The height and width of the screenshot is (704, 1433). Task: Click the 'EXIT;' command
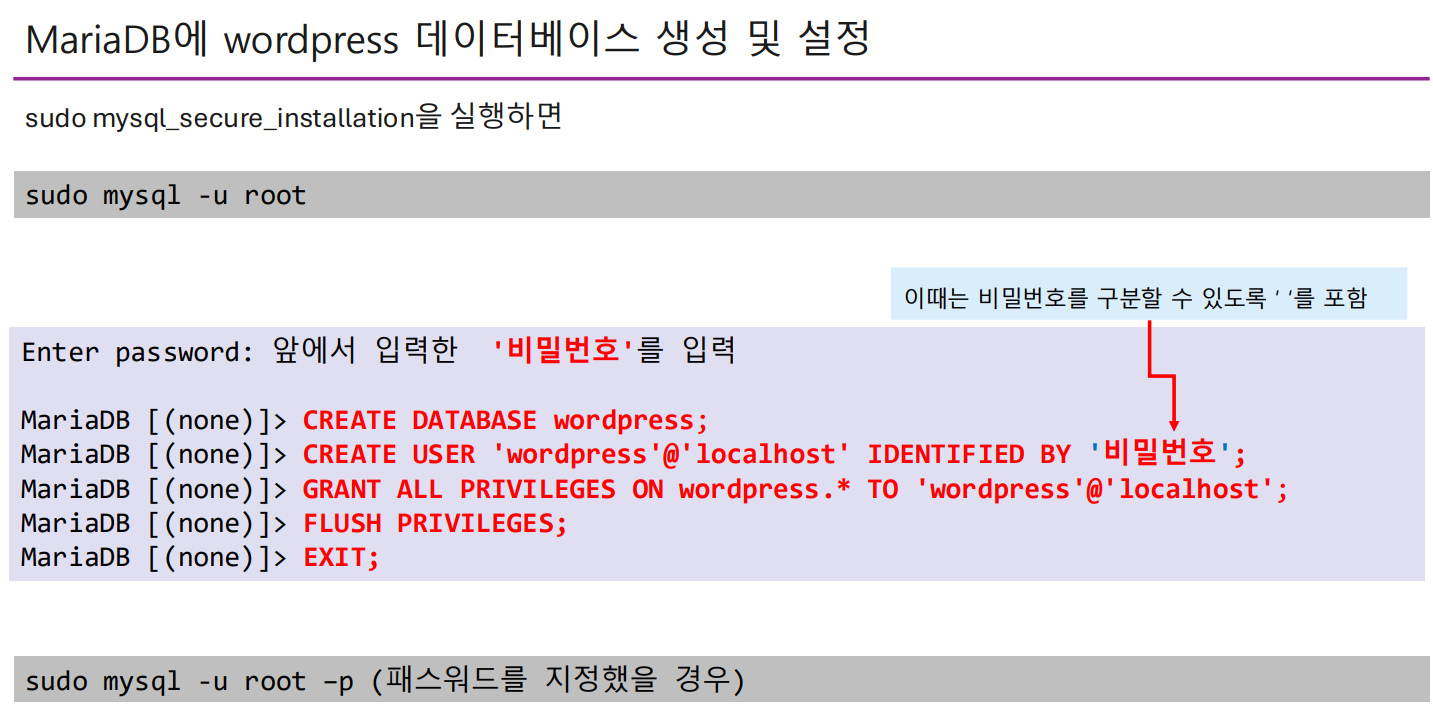pyautogui.click(x=342, y=557)
